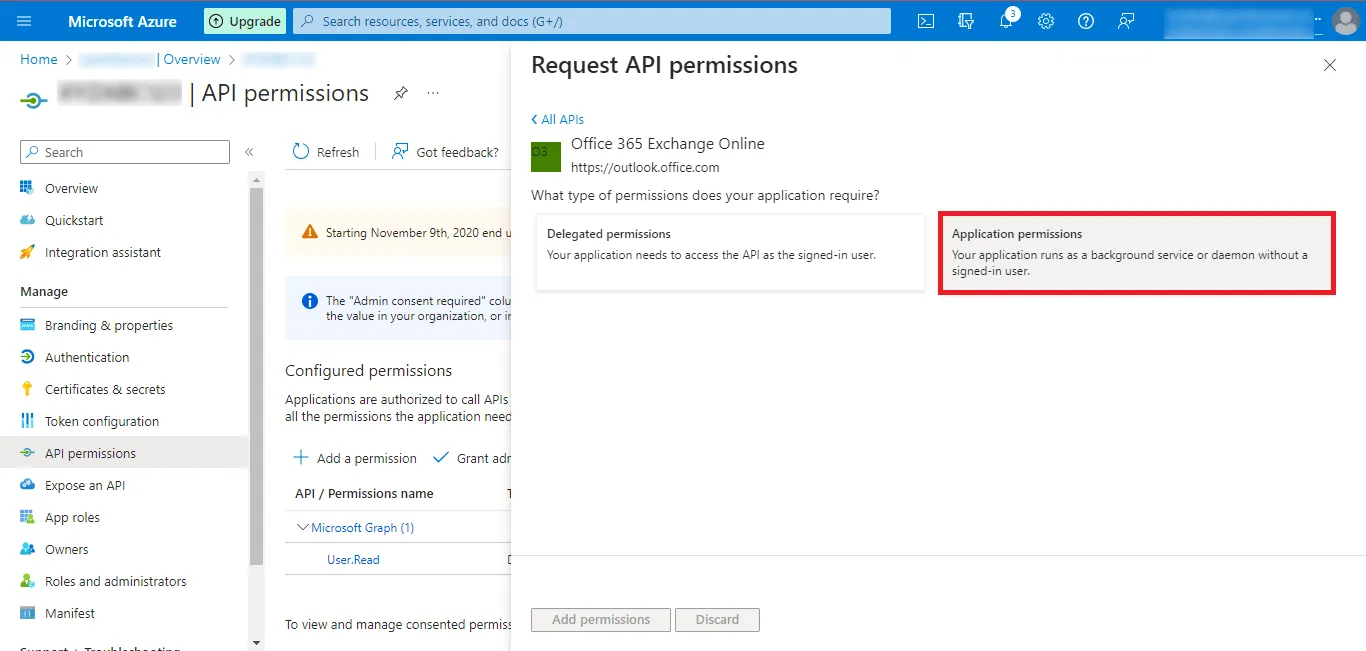The image size is (1366, 651).
Task: Open the notifications bell
Action: point(1007,21)
